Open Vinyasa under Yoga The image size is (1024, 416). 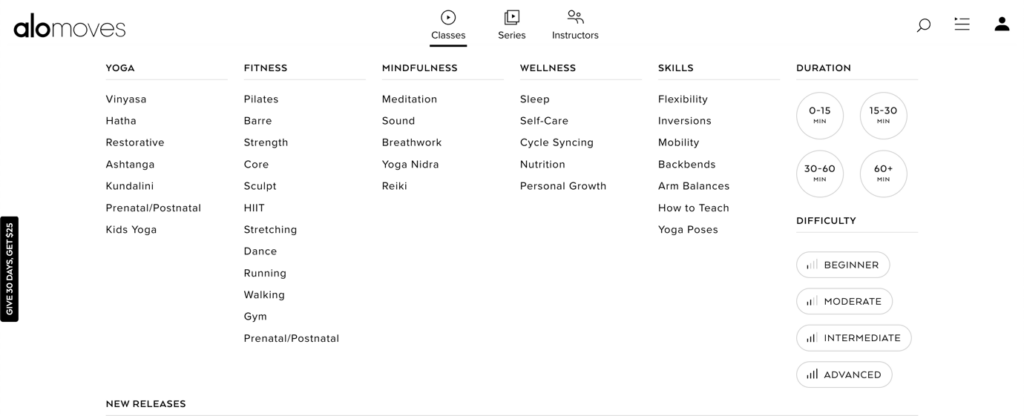tap(126, 99)
